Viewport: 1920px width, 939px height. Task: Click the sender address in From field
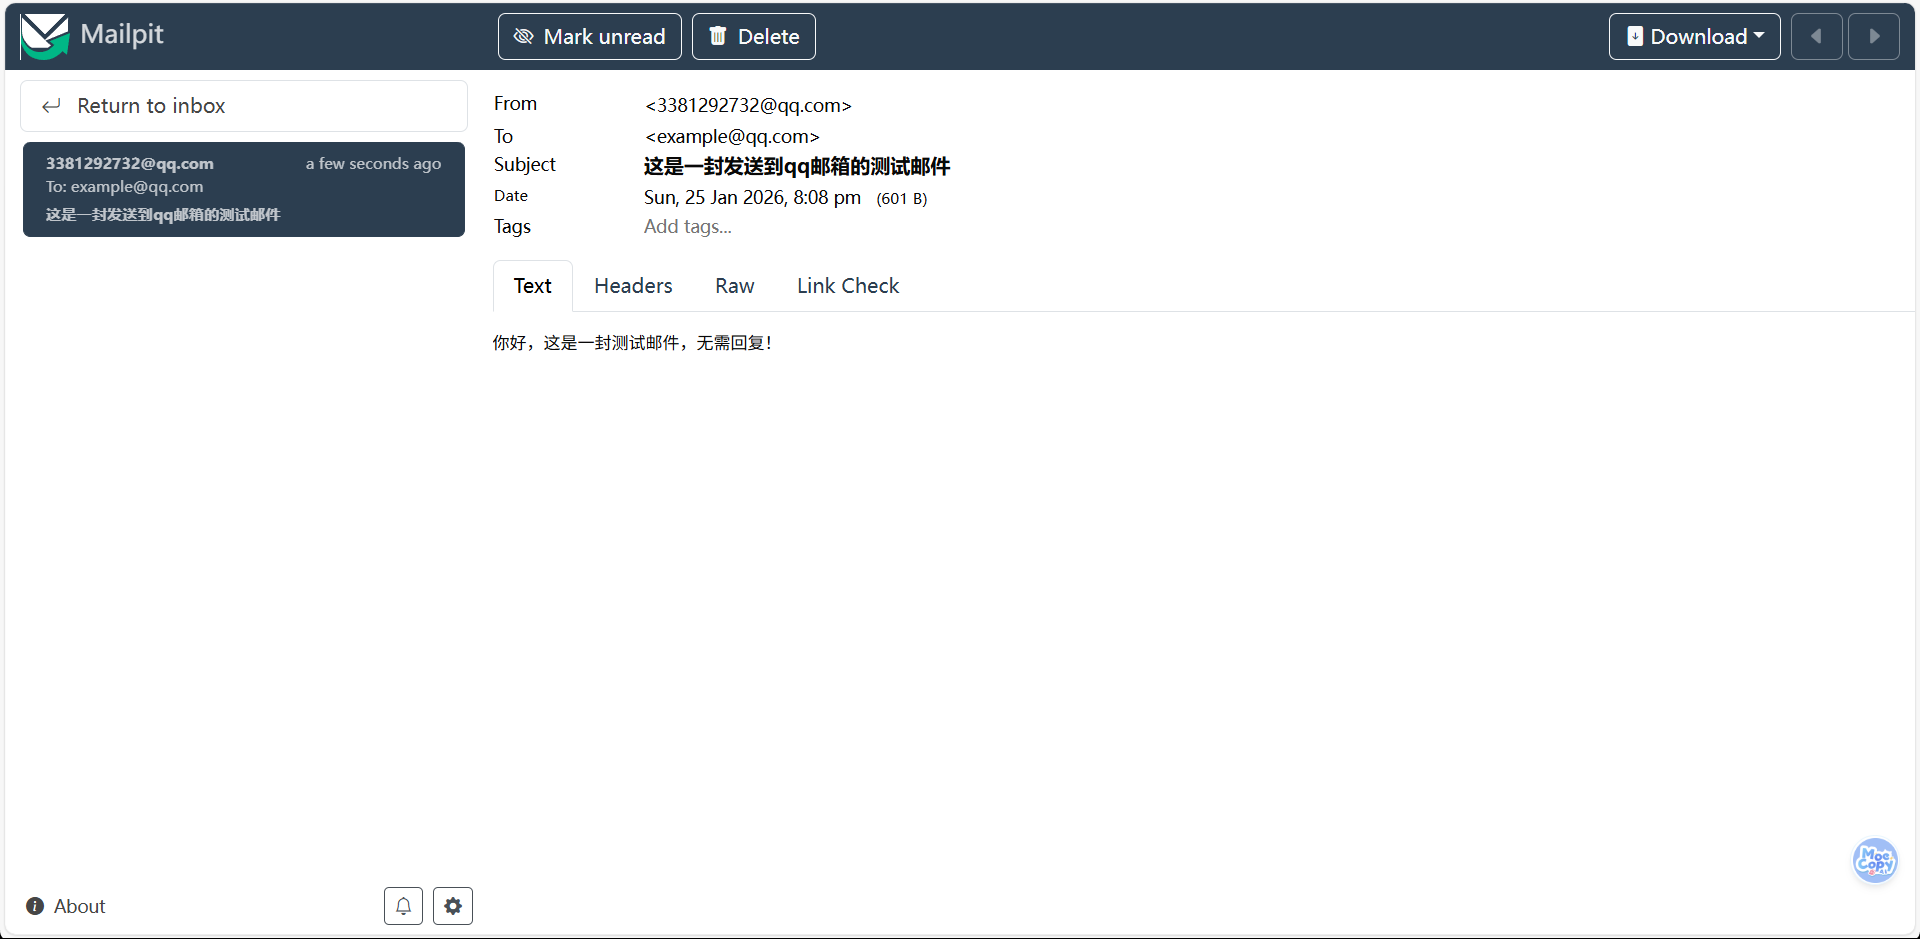748,106
